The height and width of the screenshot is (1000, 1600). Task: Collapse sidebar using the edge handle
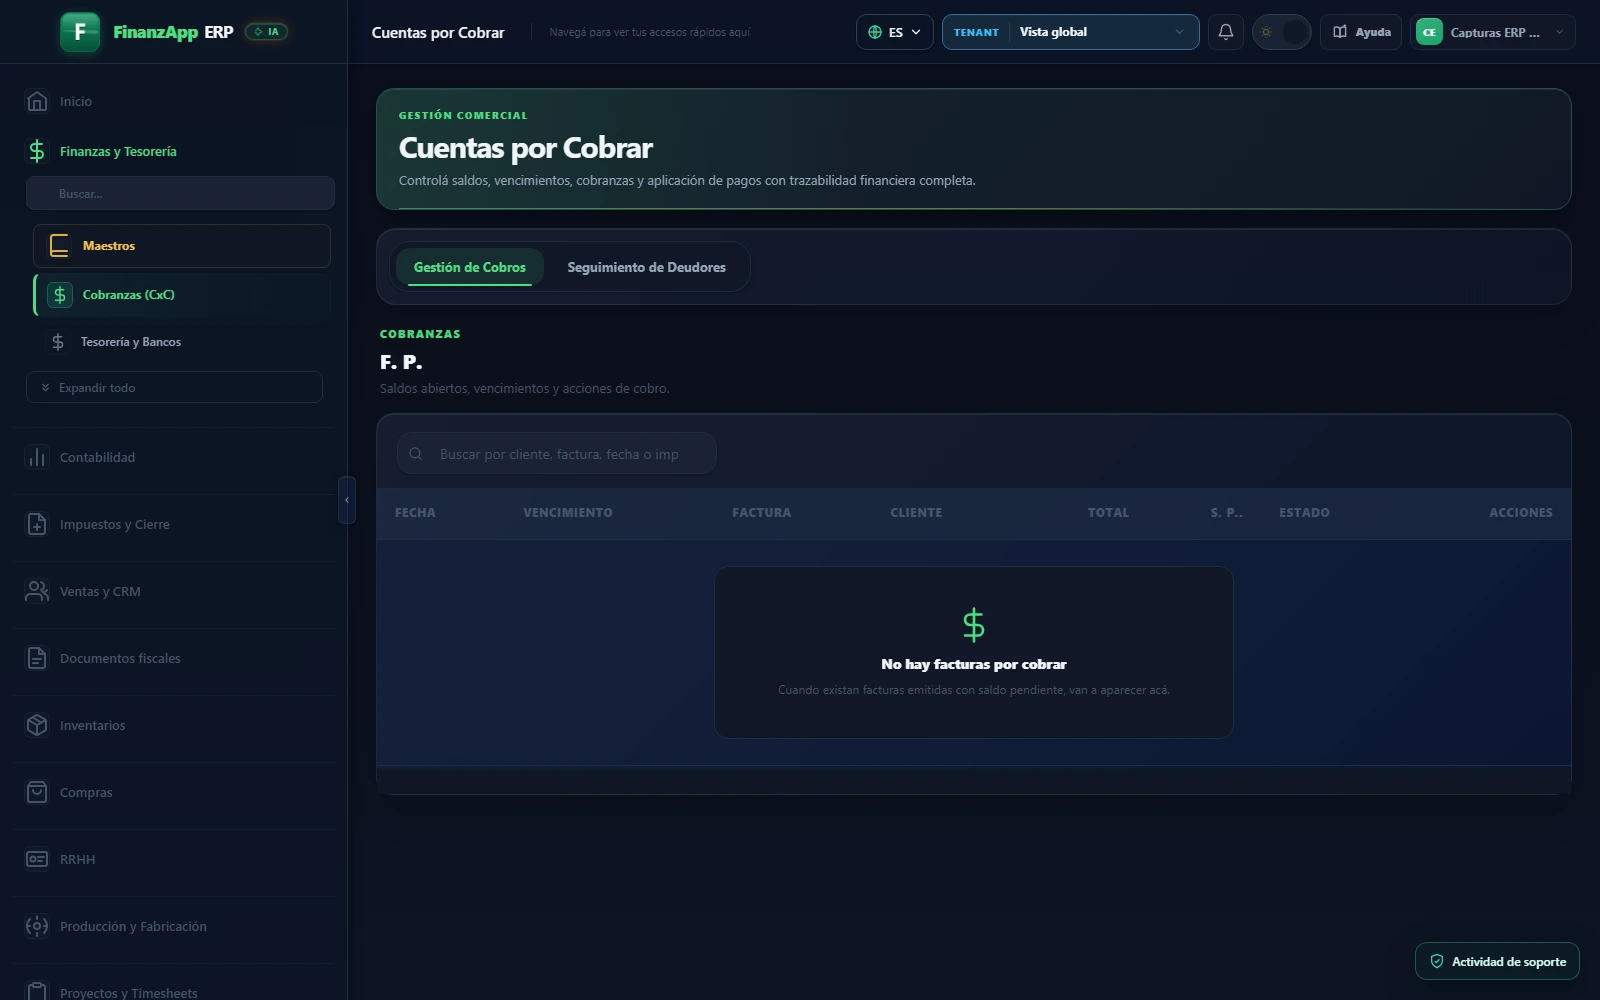tap(347, 500)
